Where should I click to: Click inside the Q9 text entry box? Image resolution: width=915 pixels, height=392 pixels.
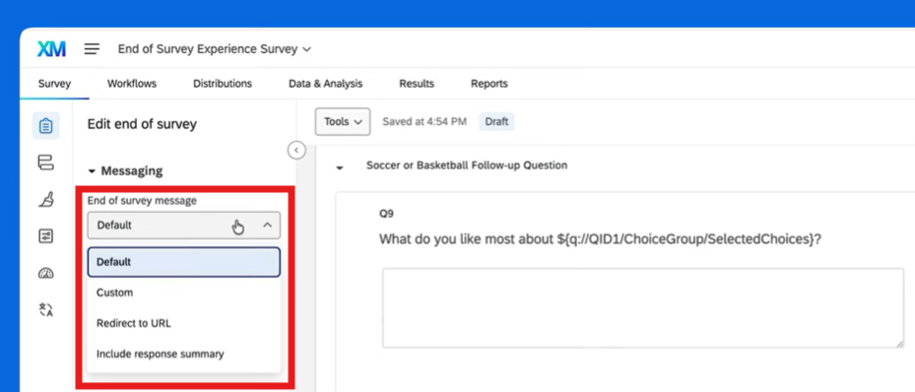(x=643, y=308)
